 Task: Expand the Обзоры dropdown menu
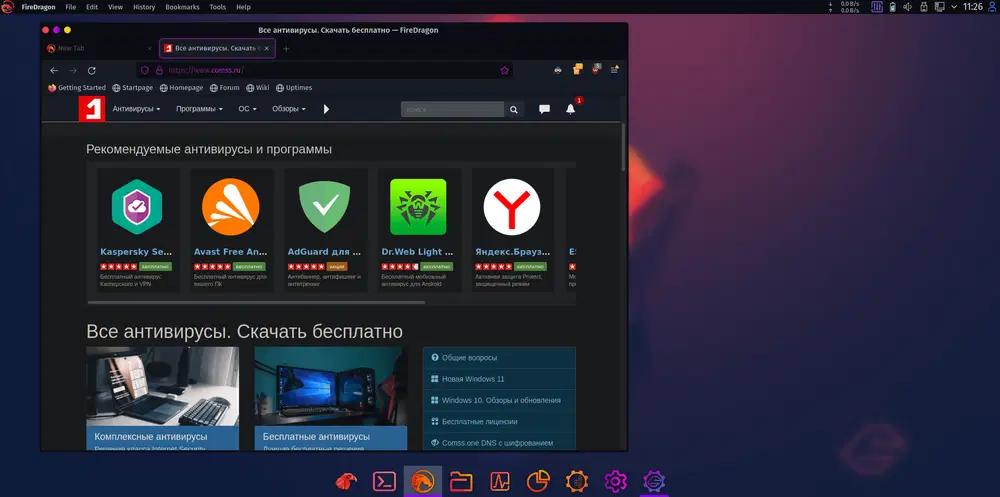point(289,109)
